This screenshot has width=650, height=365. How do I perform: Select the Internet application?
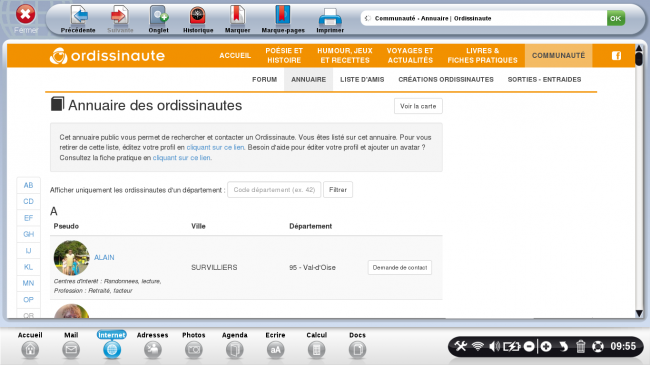(112, 345)
